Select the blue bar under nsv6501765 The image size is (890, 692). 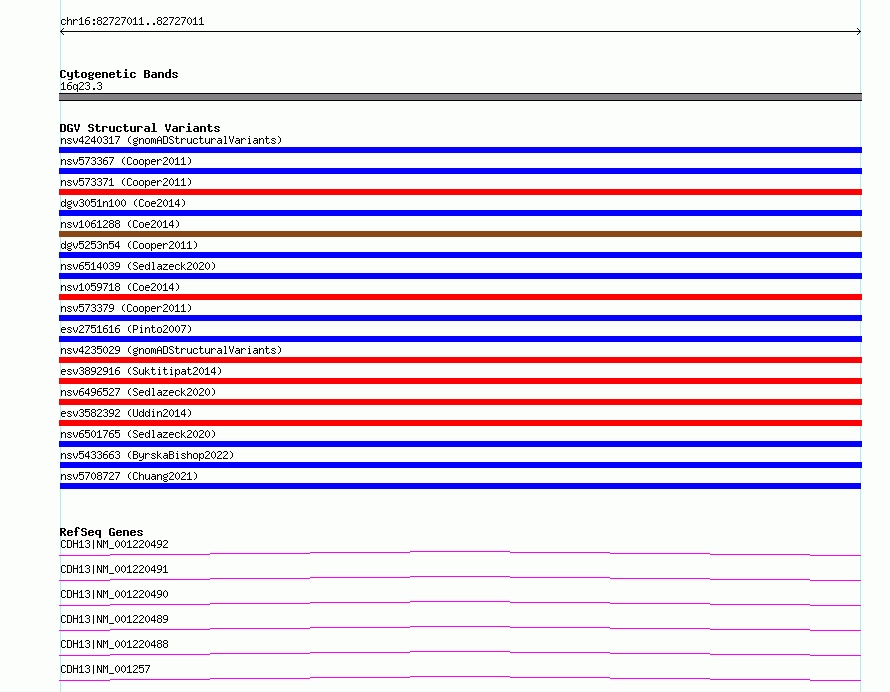(x=460, y=444)
